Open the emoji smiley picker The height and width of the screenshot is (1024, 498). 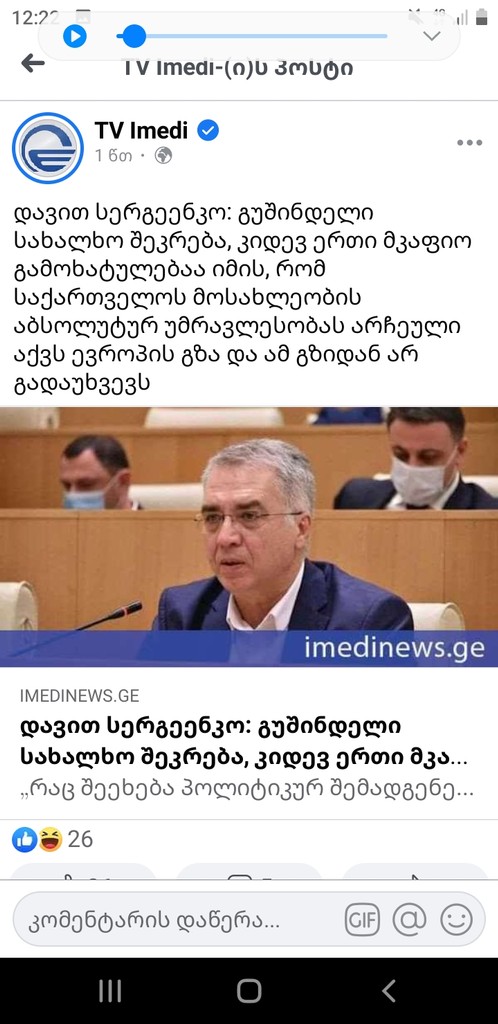tap(456, 920)
